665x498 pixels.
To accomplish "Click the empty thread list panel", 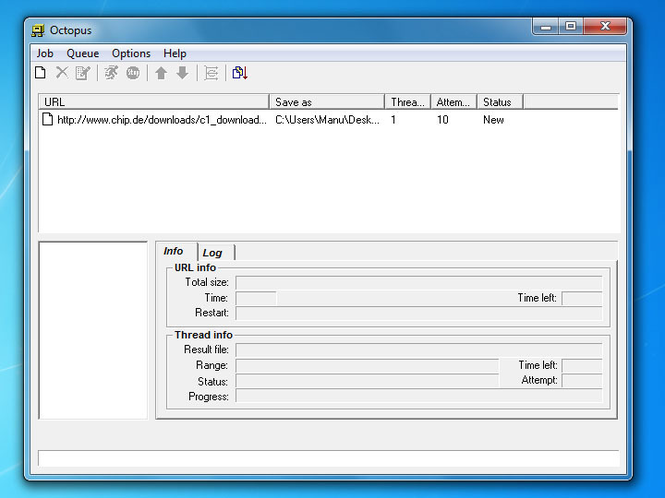I will pyautogui.click(x=93, y=330).
